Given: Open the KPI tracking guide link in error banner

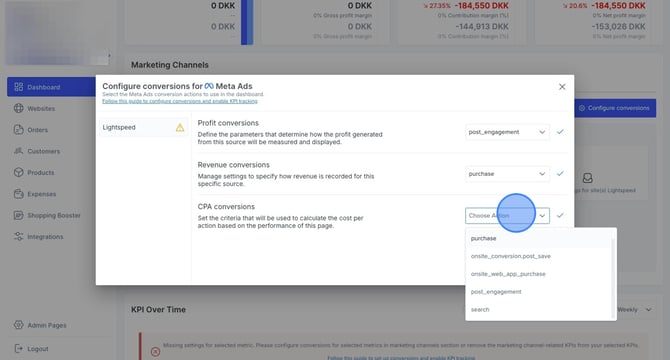Looking at the screenshot, I should (x=401, y=358).
